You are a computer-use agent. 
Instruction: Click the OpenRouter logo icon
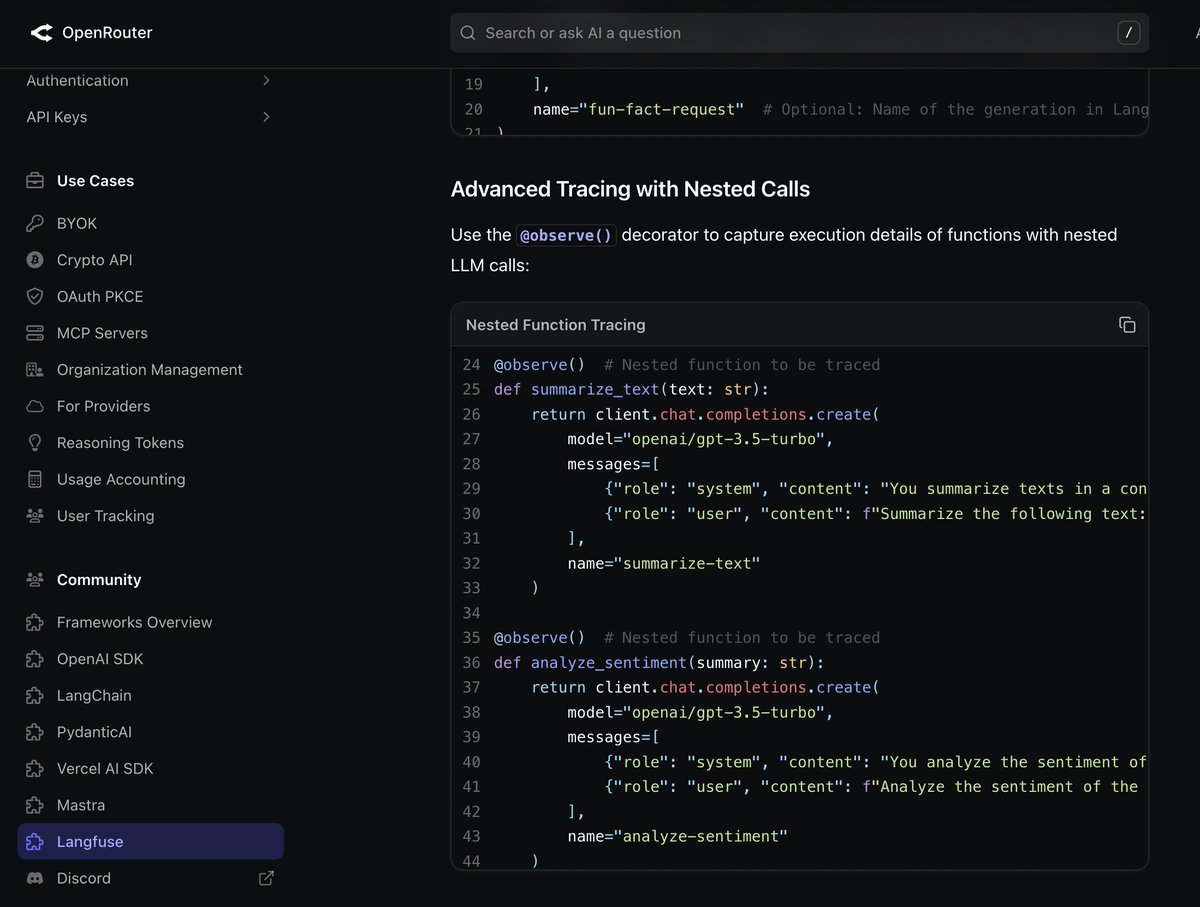41,33
